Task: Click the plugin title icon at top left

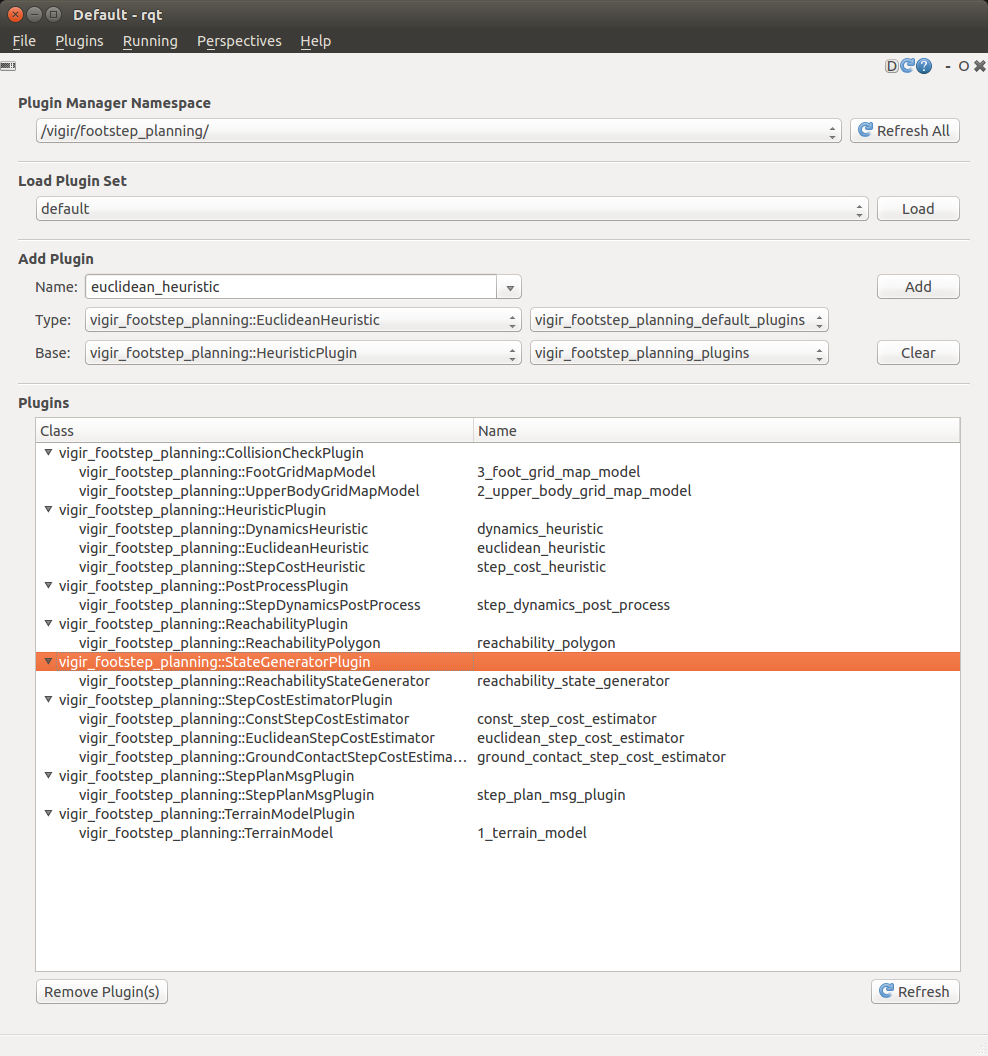Action: [8, 66]
